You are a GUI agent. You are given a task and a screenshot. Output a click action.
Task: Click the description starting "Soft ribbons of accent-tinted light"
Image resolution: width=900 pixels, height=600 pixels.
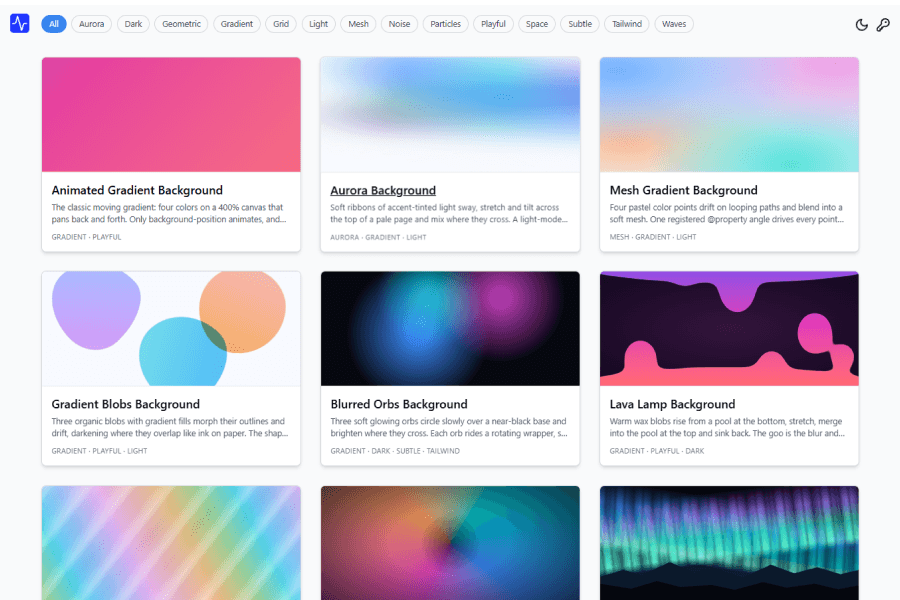(x=449, y=213)
